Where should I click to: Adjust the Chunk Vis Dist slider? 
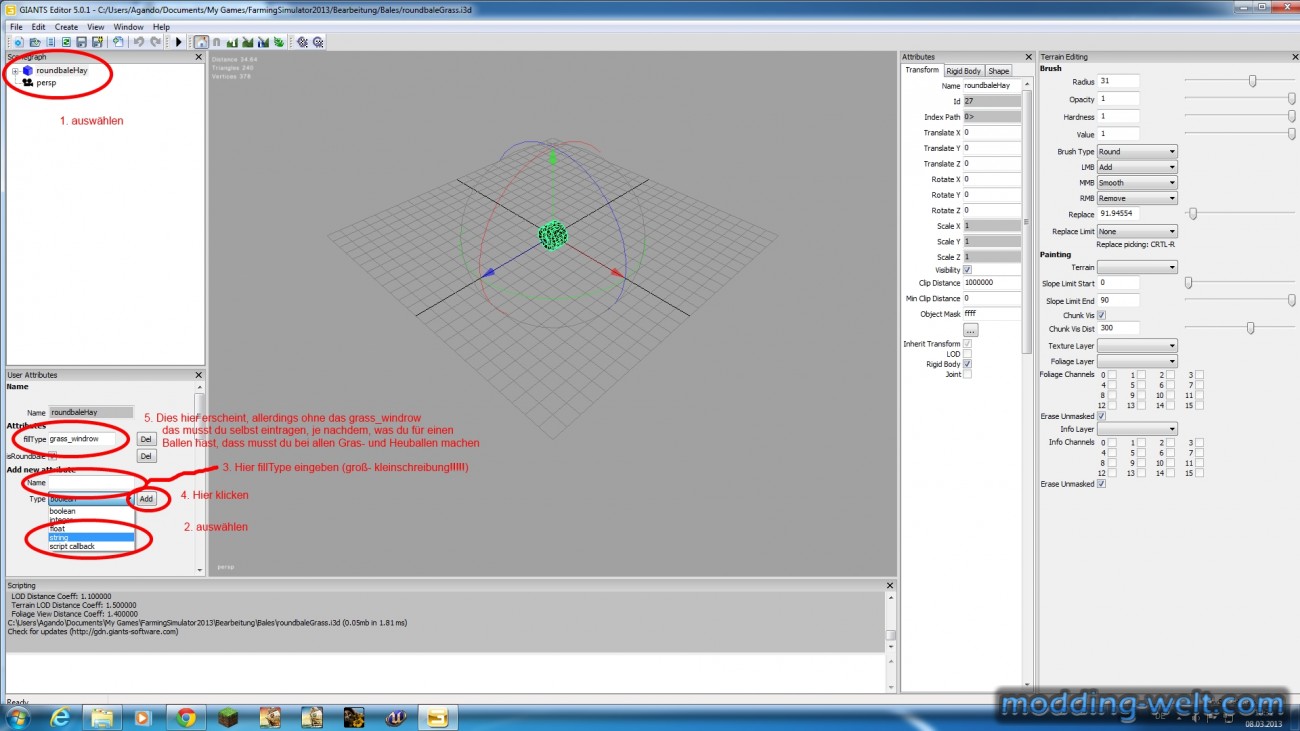(x=1250, y=327)
